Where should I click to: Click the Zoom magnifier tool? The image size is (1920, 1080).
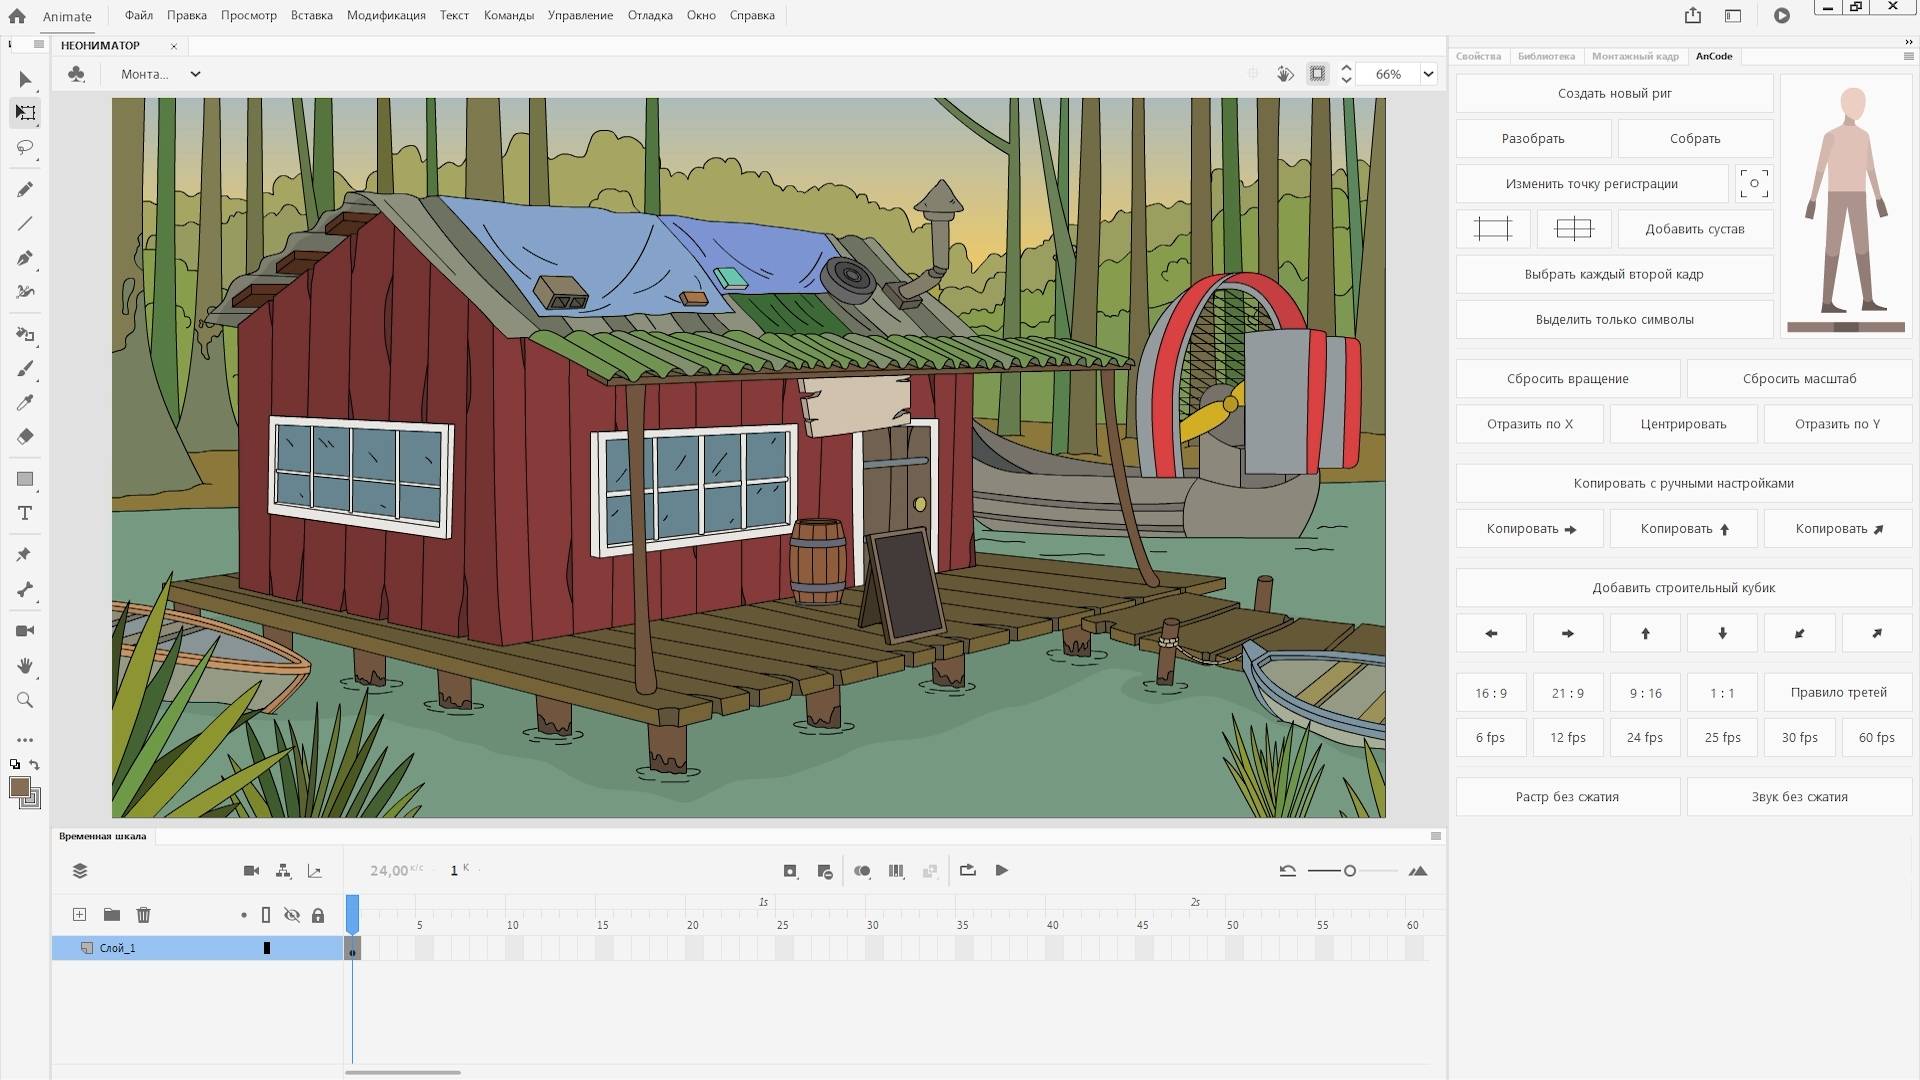tap(25, 700)
